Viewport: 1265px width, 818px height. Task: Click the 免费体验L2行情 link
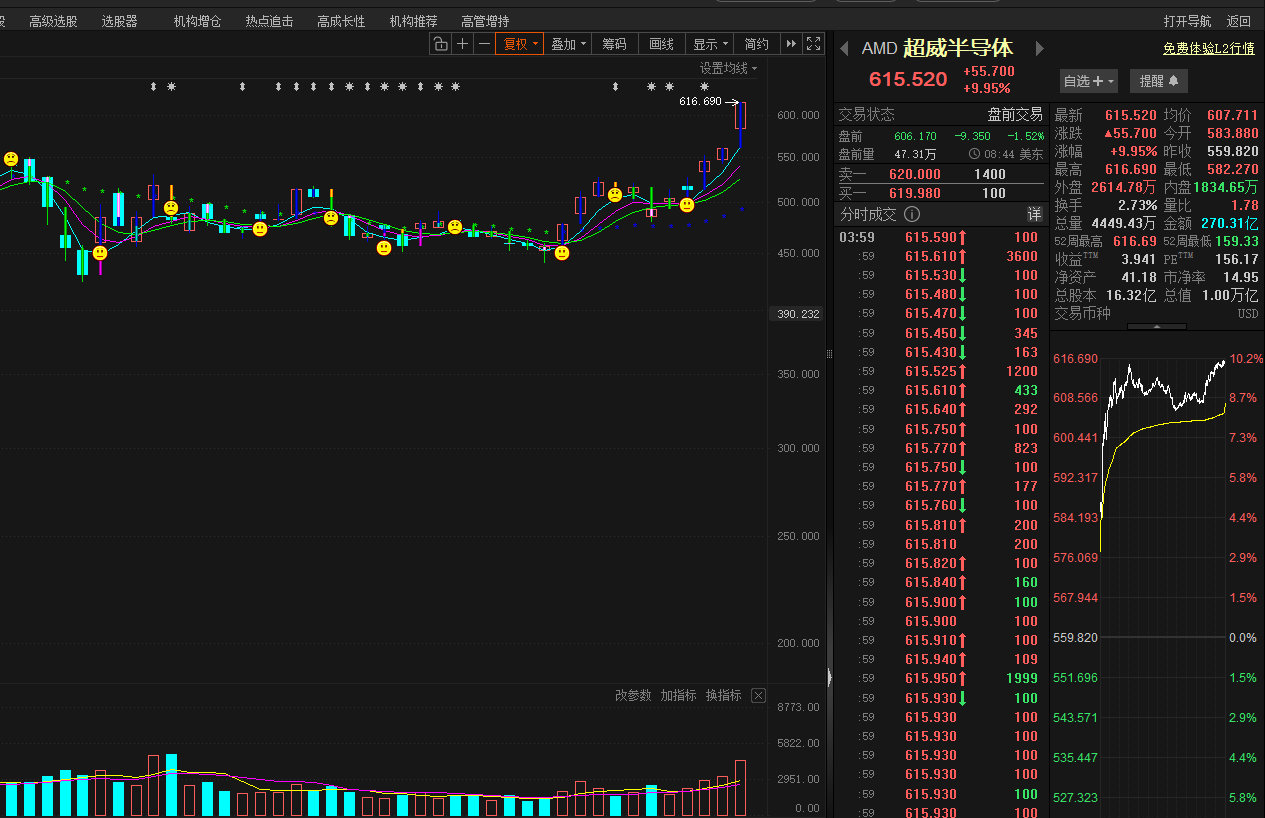pos(1209,48)
